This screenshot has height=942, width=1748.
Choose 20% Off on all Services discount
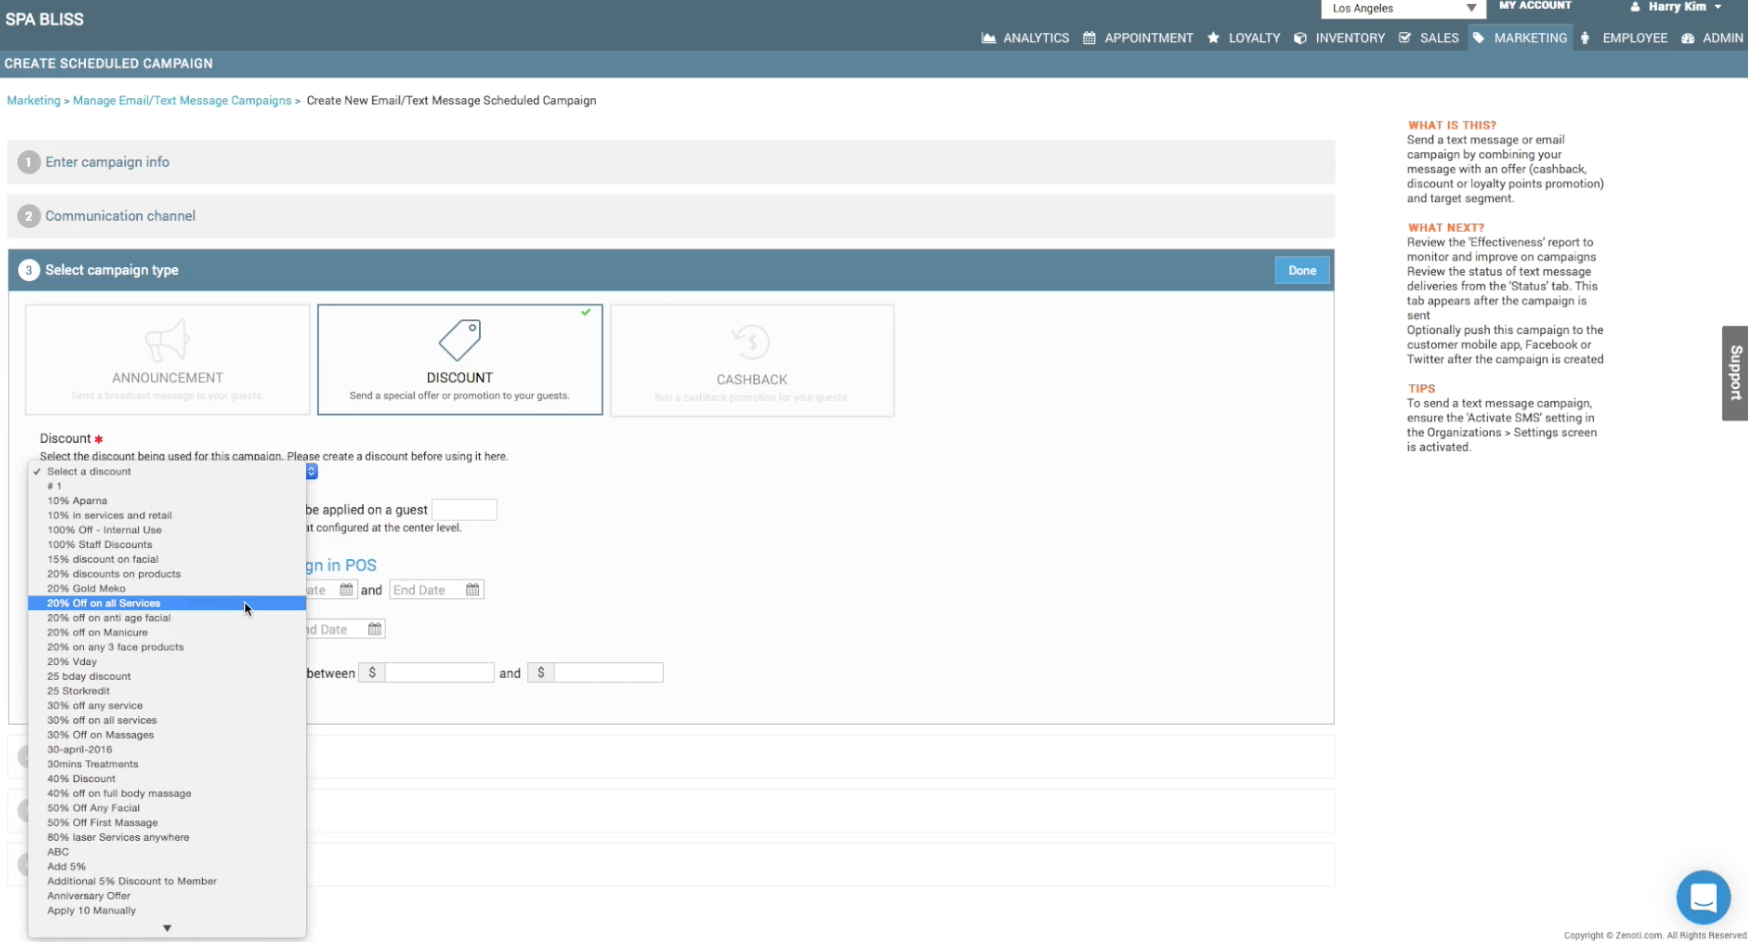tap(104, 603)
